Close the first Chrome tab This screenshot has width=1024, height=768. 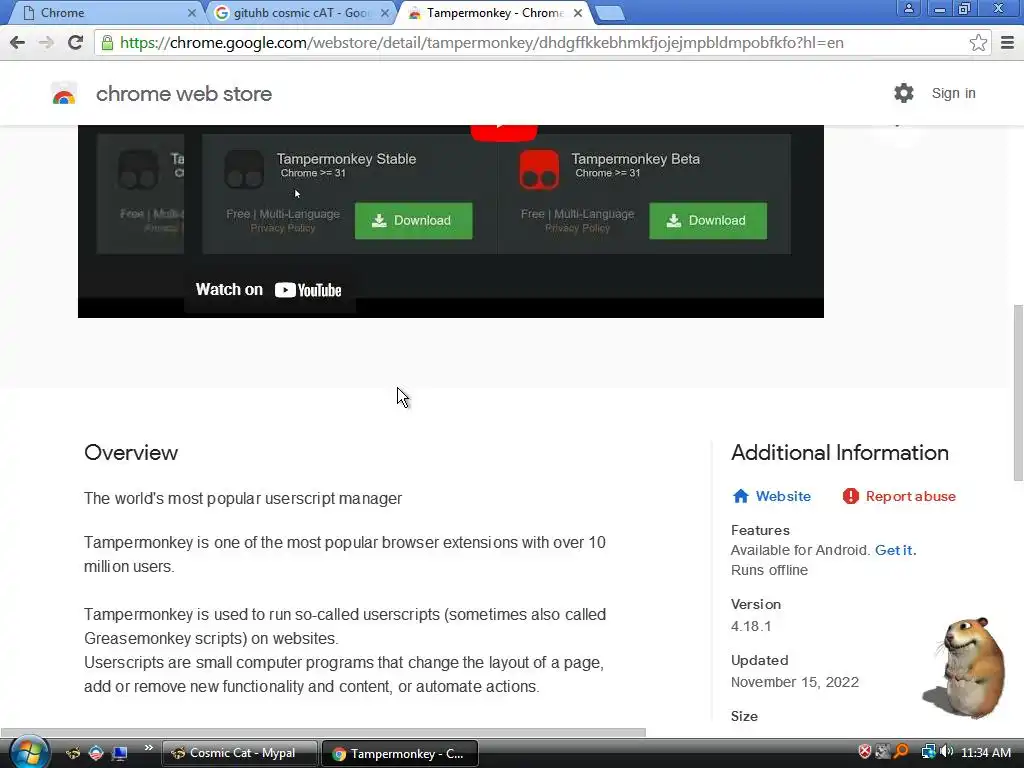[191, 13]
